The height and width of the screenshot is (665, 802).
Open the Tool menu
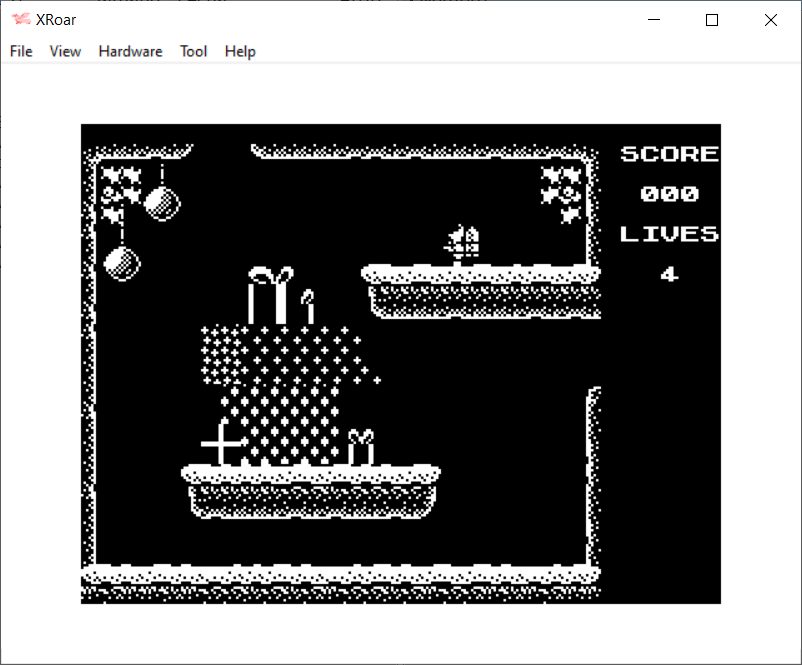193,51
